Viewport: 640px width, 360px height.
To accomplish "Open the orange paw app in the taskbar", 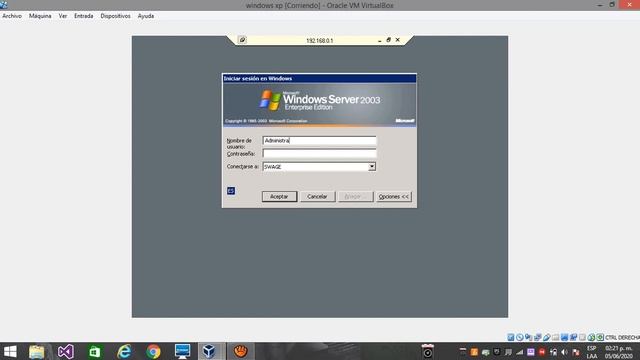I will 240,351.
